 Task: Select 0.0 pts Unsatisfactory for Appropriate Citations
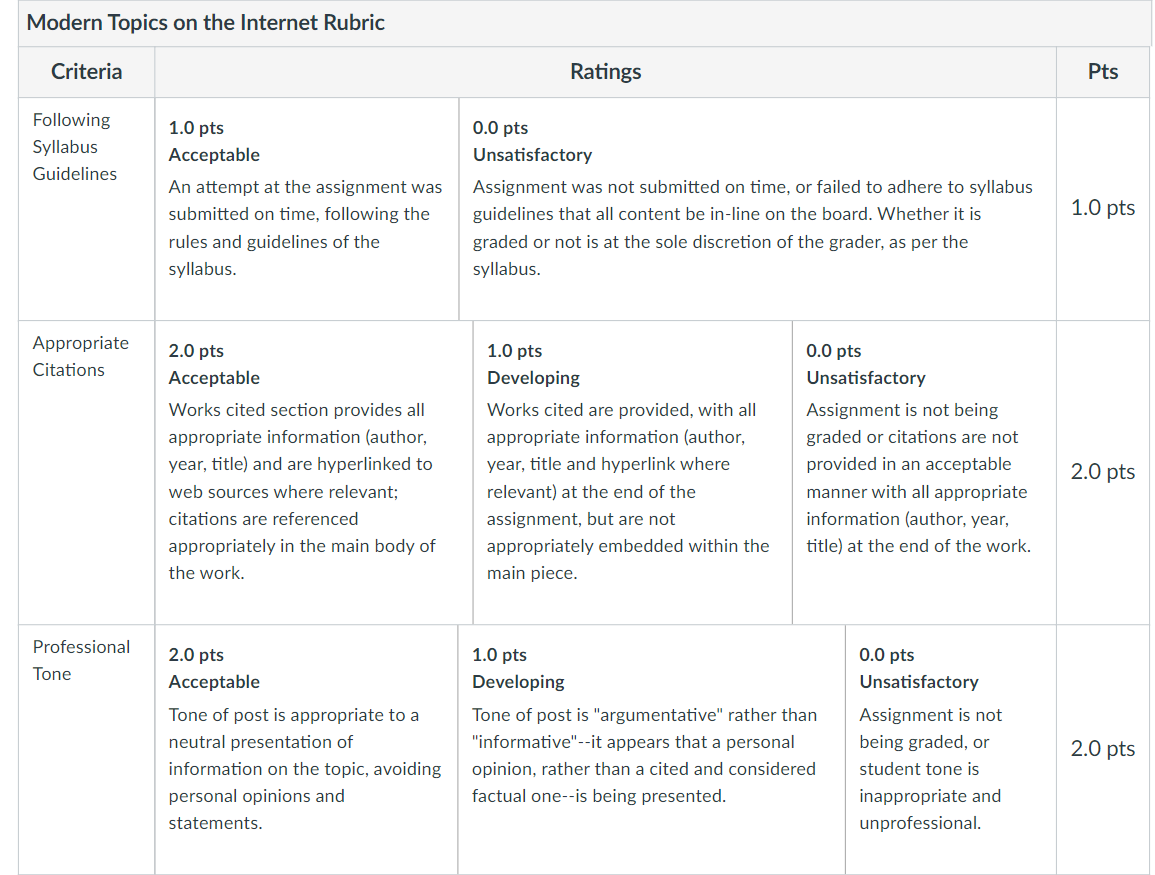pos(924,473)
